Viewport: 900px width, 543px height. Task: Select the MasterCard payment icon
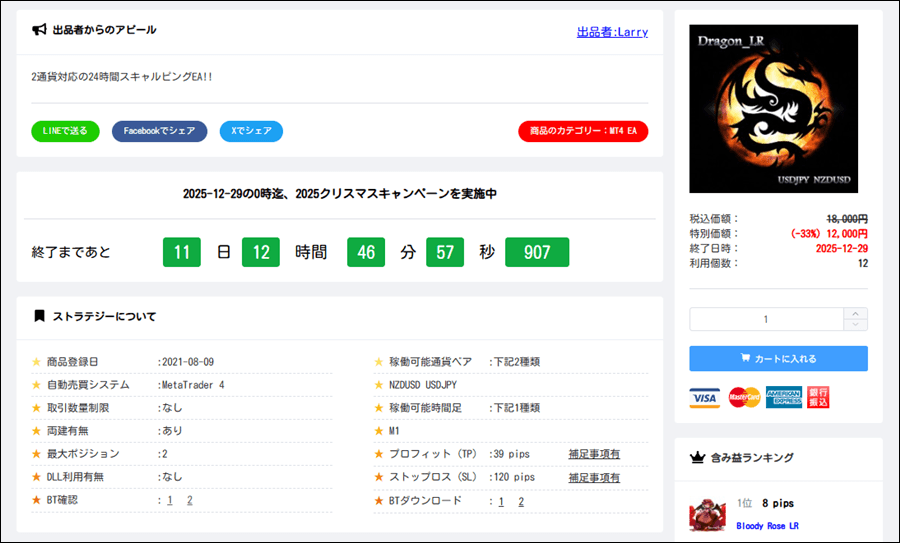tap(744, 398)
